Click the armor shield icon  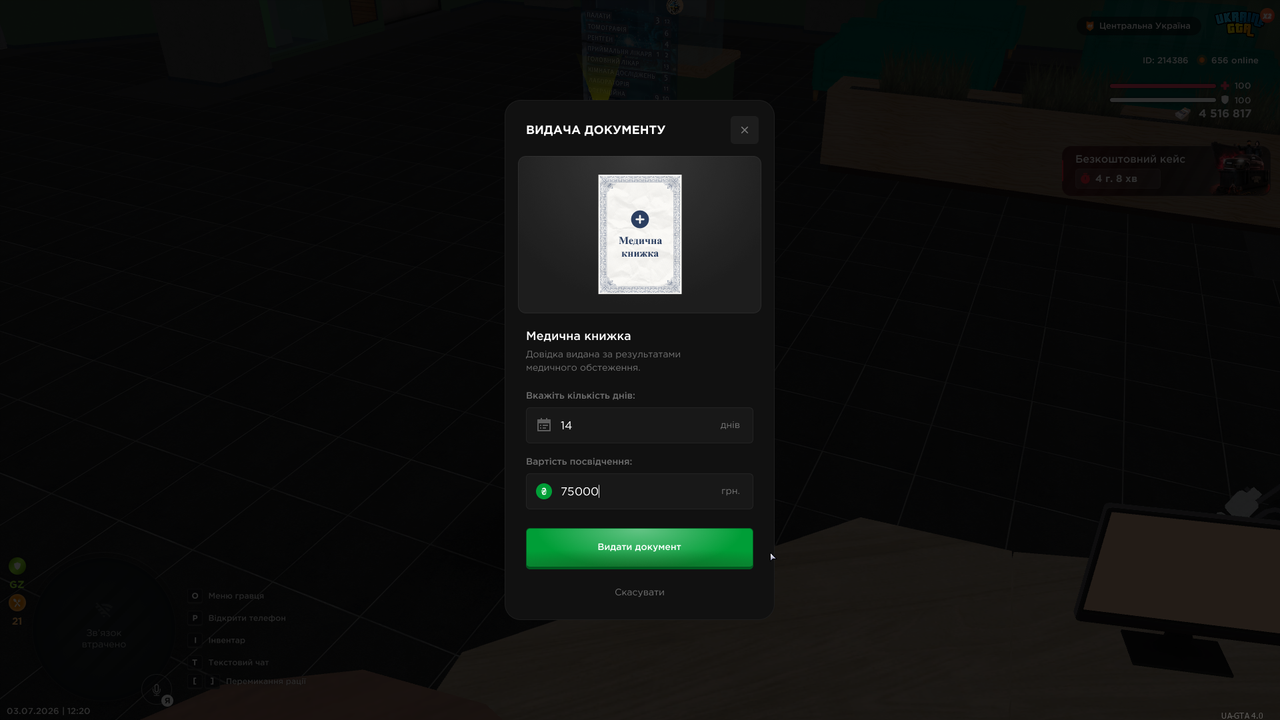[1225, 100]
